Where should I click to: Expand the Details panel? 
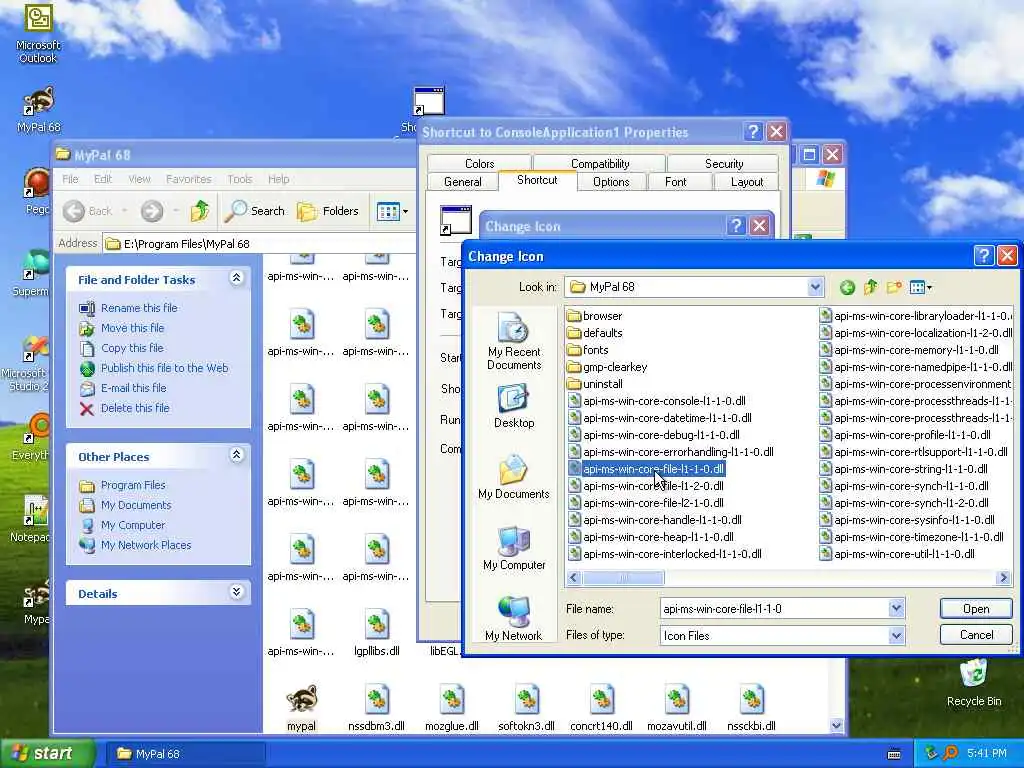tap(236, 592)
